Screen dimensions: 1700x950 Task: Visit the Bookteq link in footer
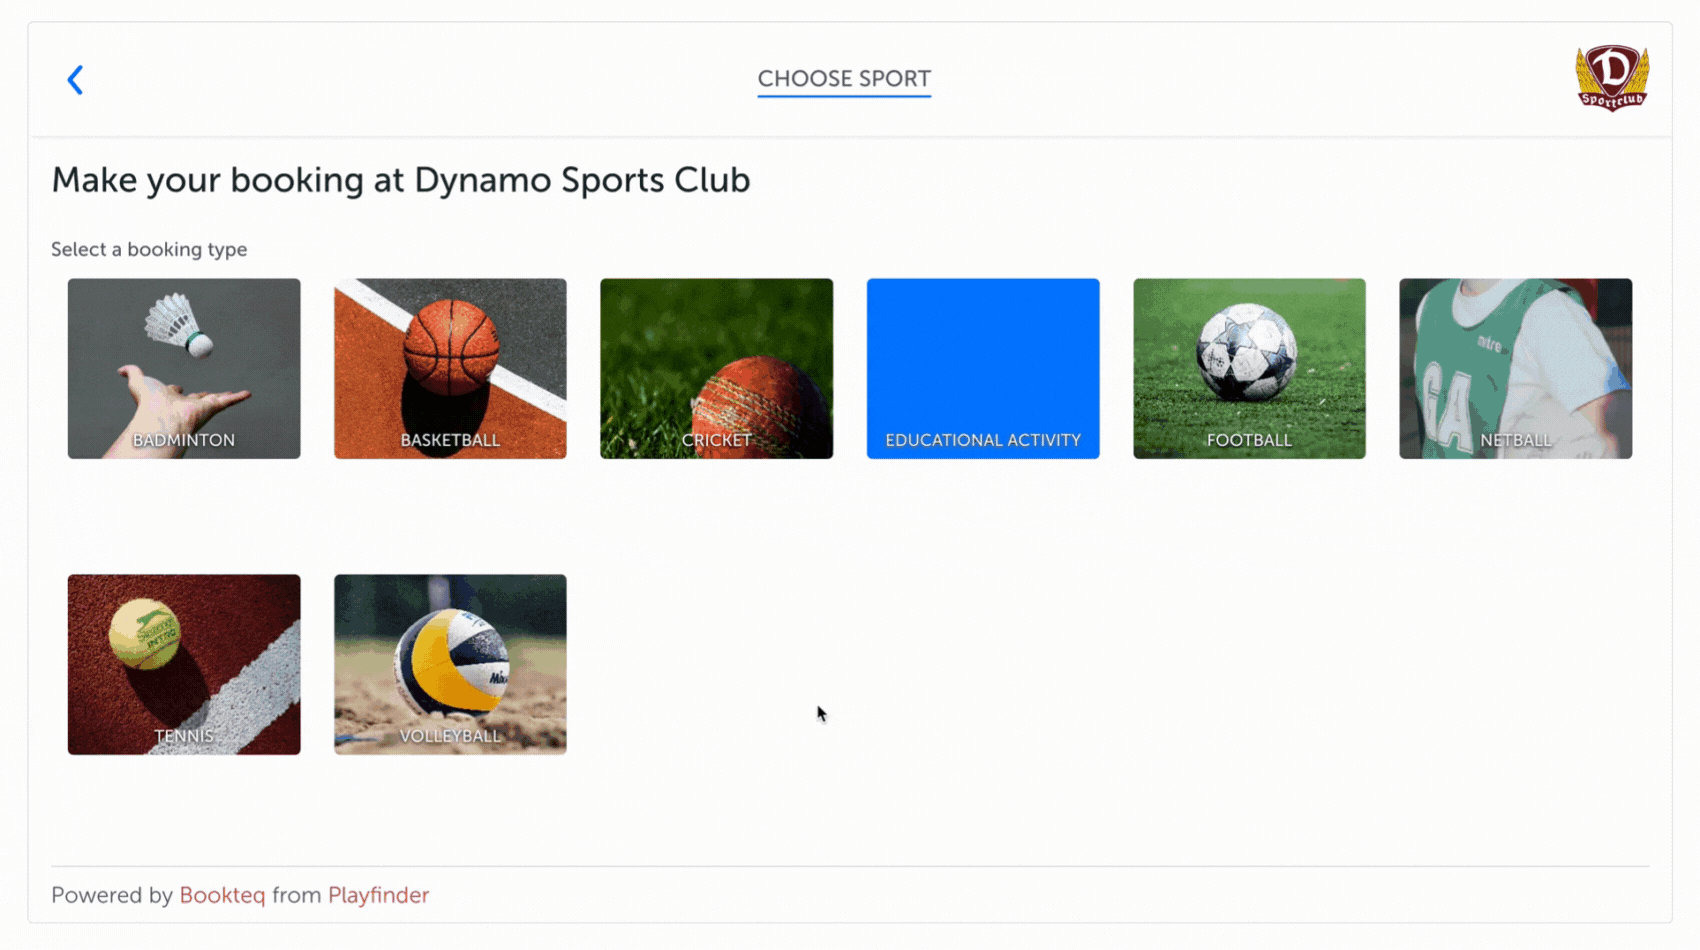pos(222,895)
